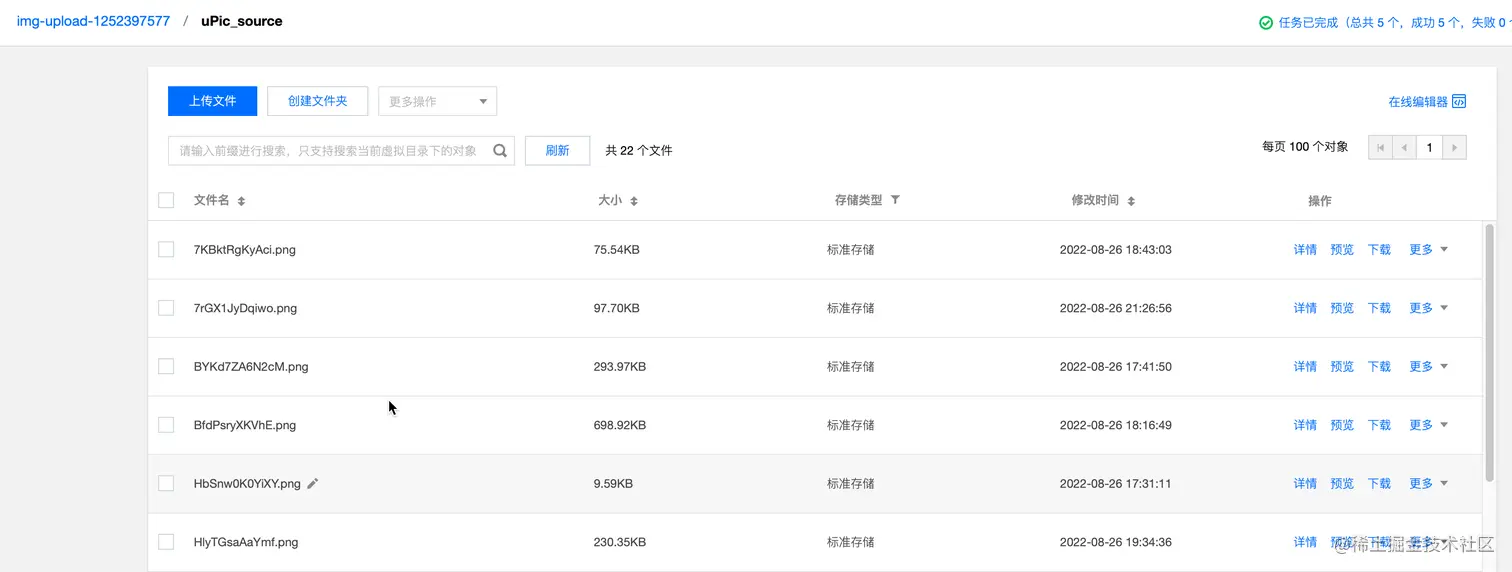Viewport: 1512px width, 572px height.
Task: Go to previous page arrow
Action: tap(1405, 147)
